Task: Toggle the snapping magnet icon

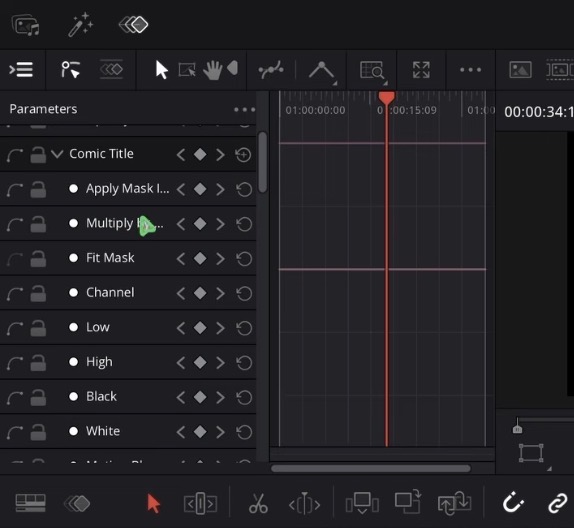Action: [x=513, y=503]
